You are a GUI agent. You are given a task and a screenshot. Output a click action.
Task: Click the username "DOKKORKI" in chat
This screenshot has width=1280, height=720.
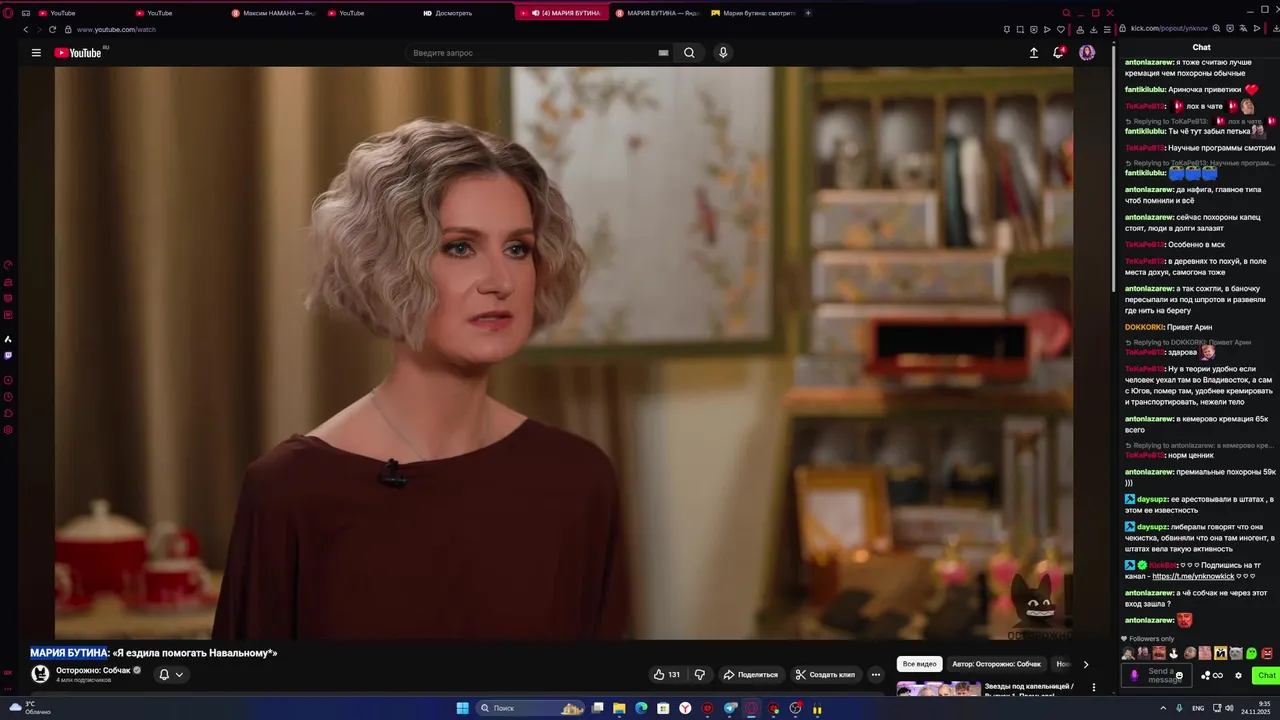[1144, 327]
